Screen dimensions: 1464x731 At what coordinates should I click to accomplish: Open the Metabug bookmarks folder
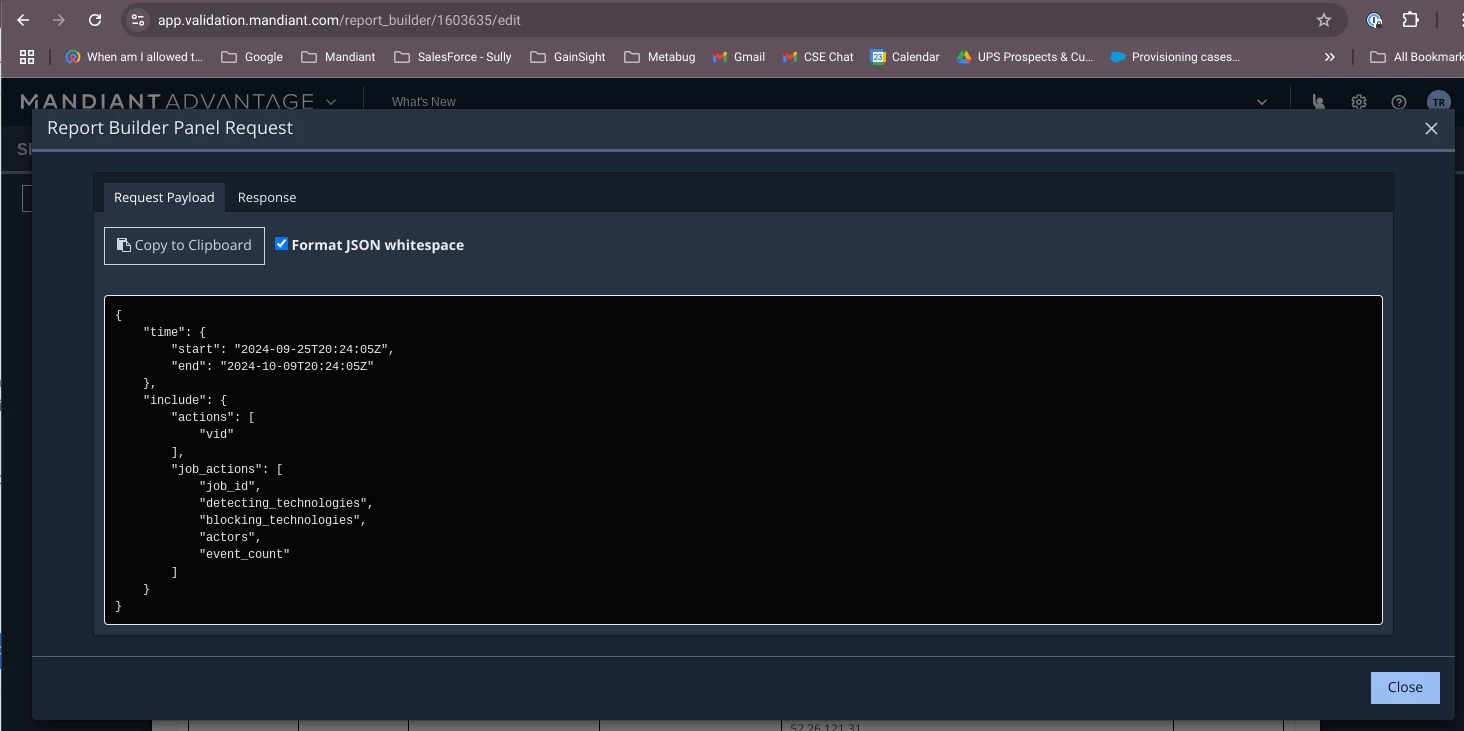(659, 57)
